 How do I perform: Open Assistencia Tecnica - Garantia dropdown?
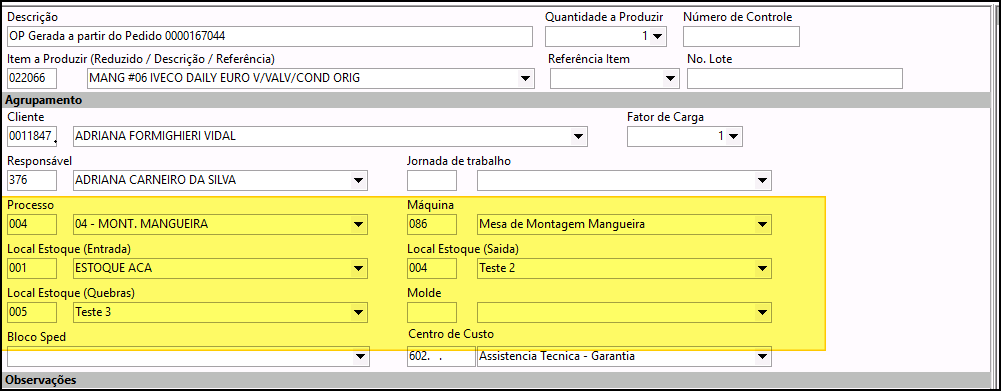[762, 356]
